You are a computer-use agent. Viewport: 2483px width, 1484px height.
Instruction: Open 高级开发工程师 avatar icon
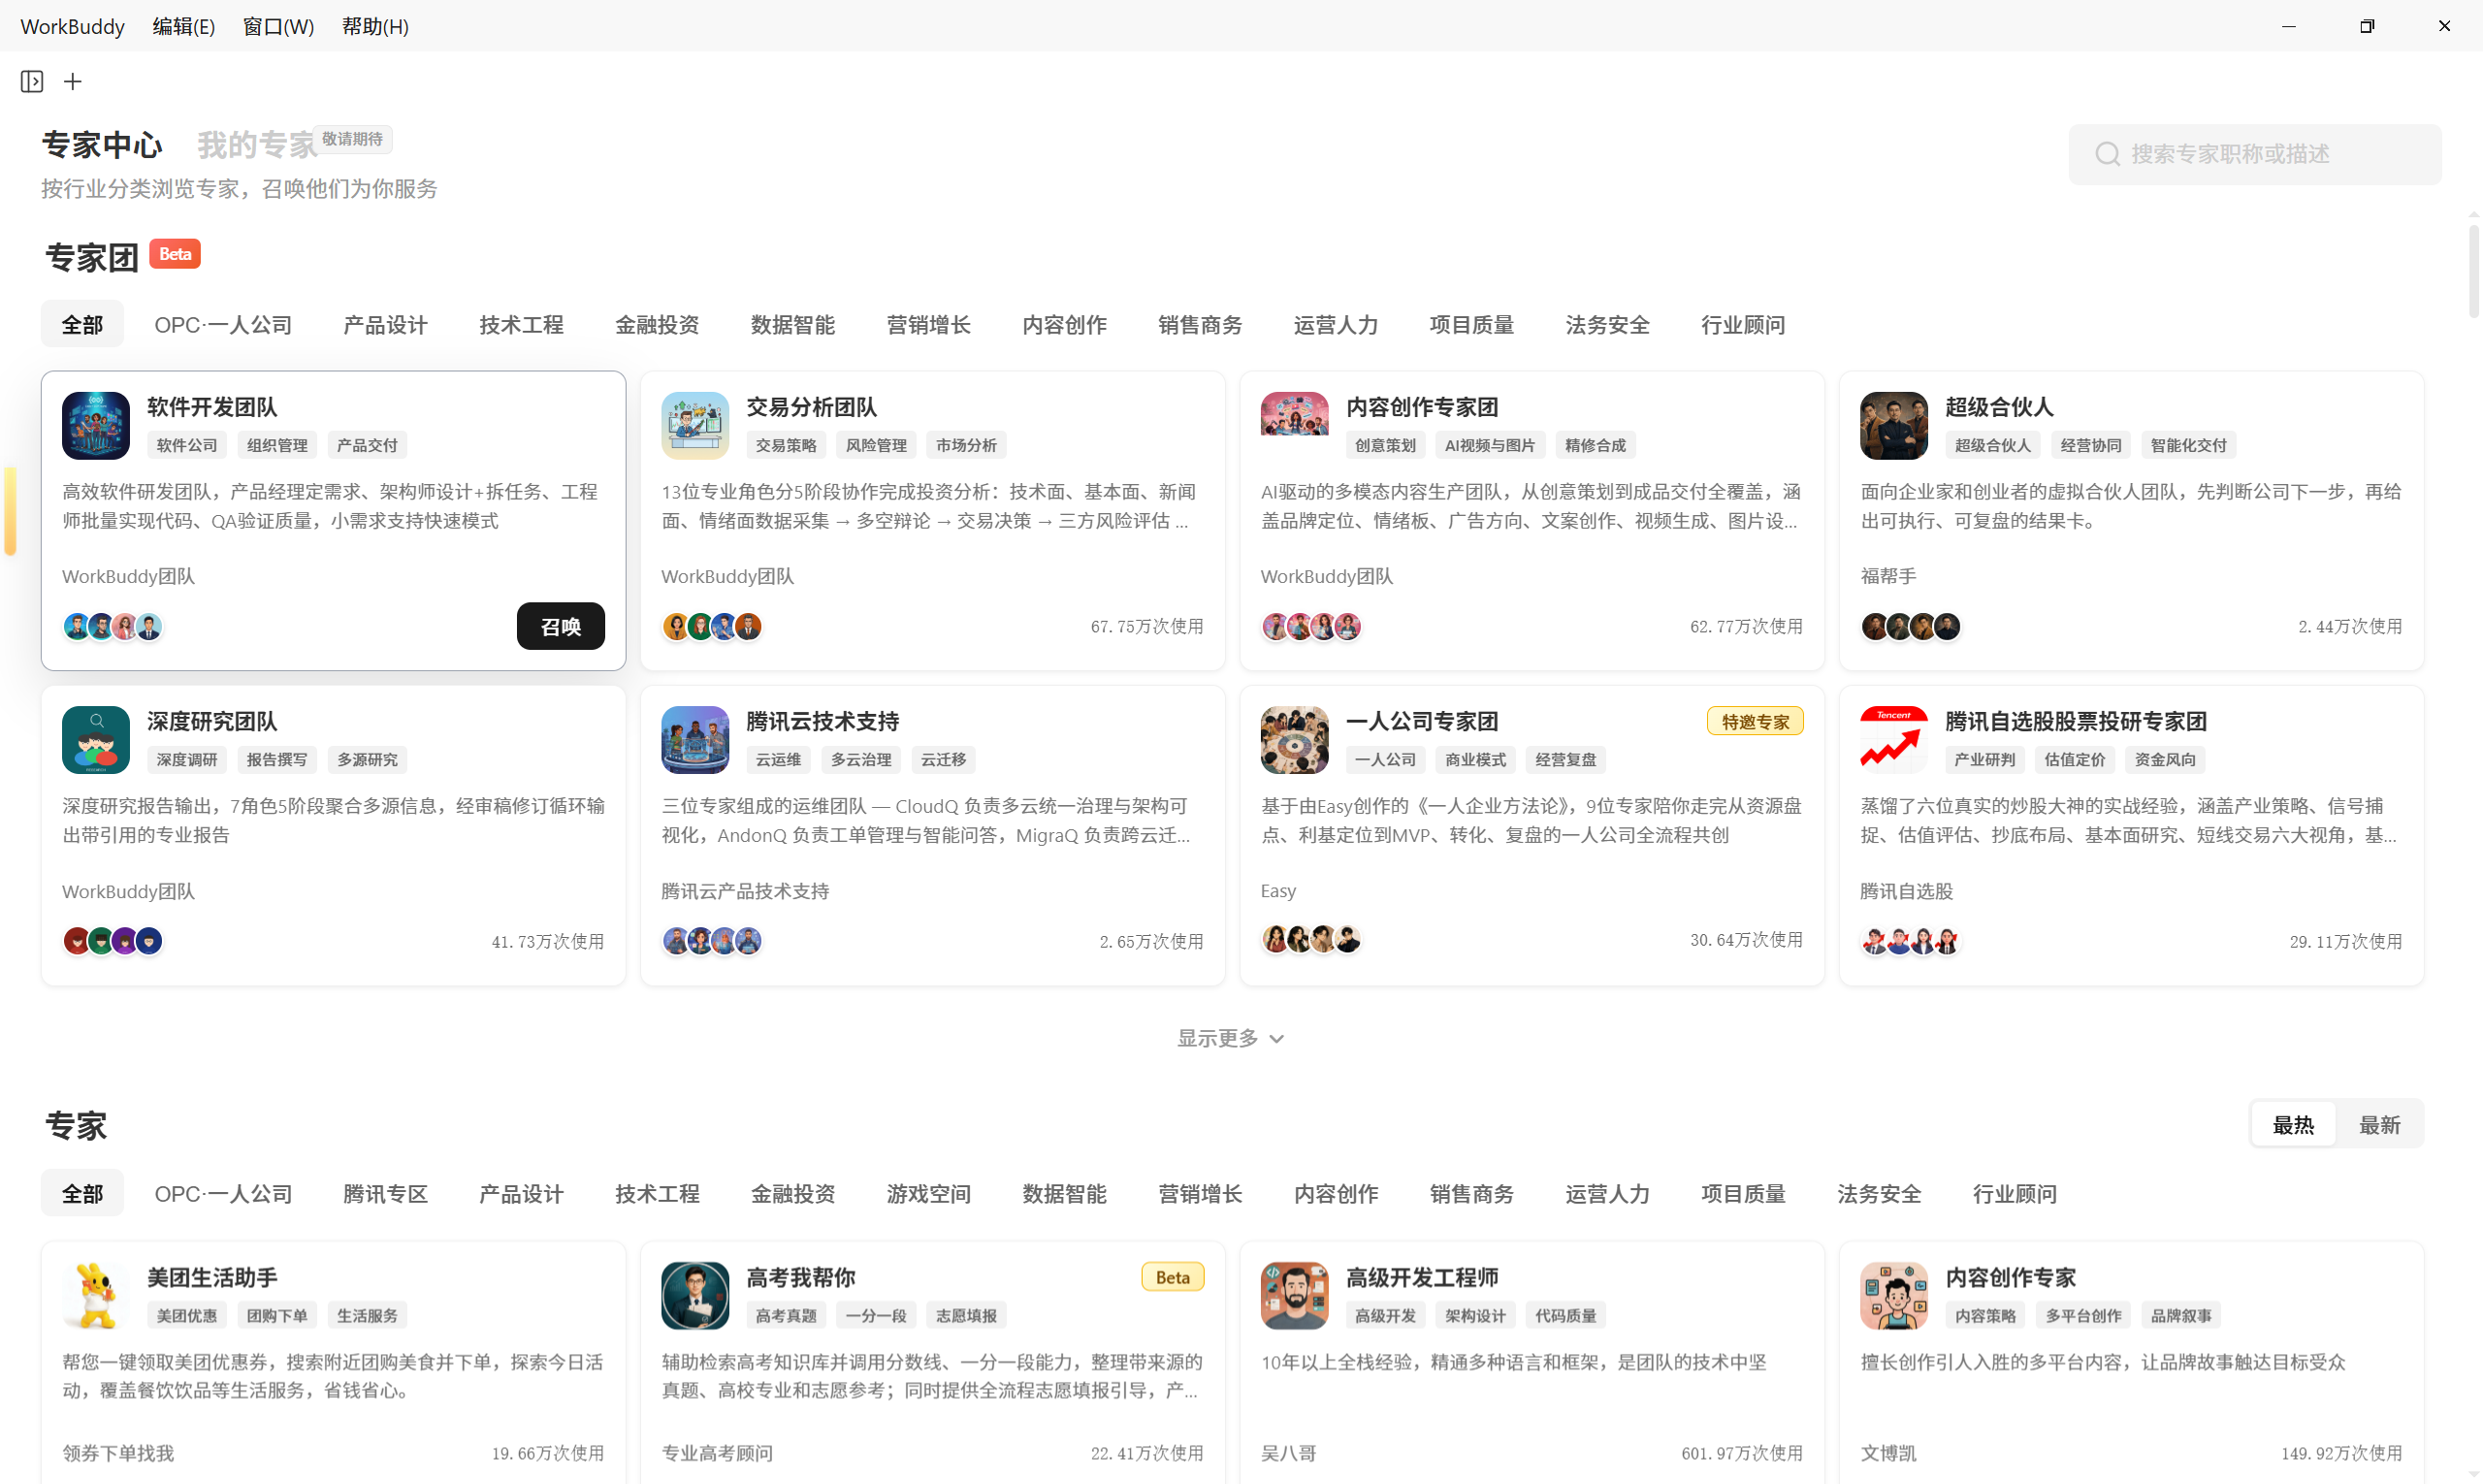(x=1294, y=1296)
